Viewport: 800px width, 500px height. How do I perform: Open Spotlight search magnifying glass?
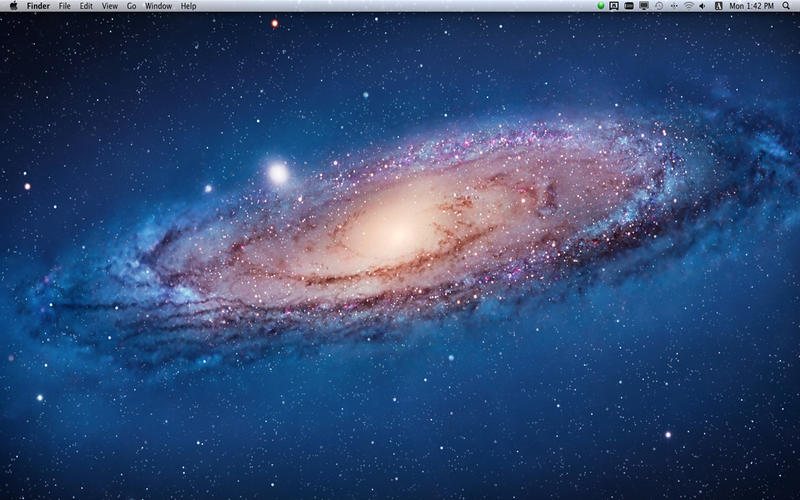tap(786, 6)
